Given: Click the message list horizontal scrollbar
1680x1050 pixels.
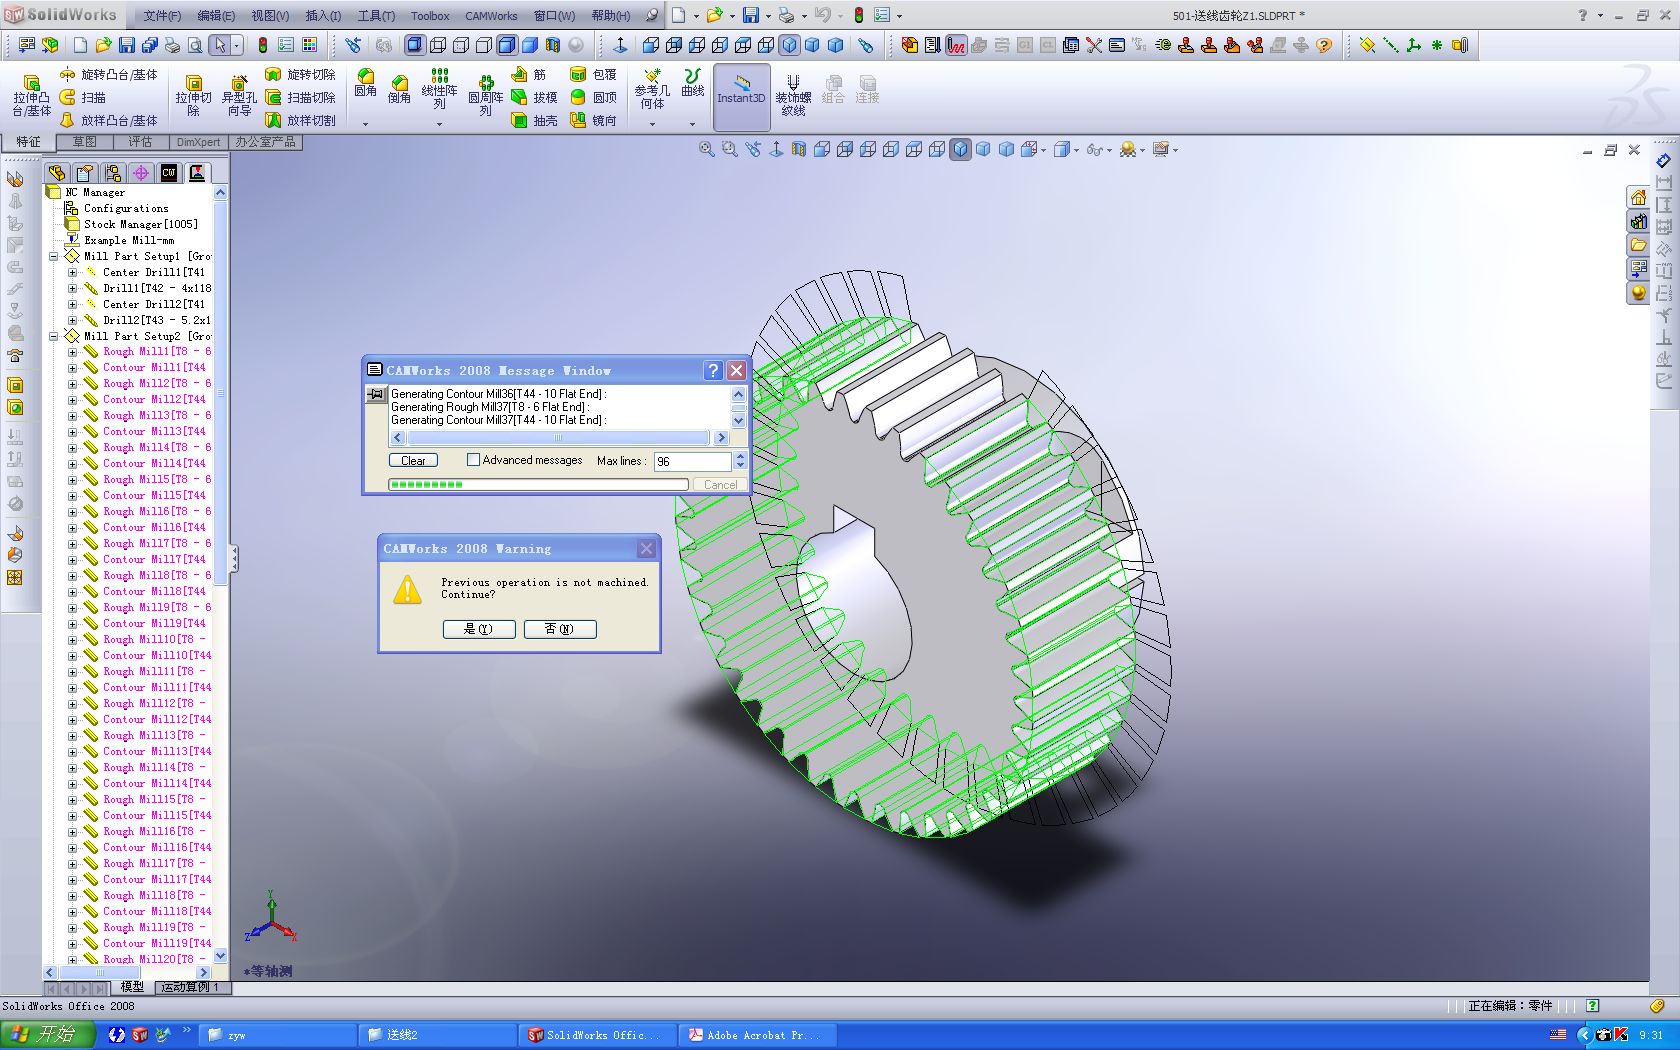Looking at the screenshot, I should click(558, 438).
